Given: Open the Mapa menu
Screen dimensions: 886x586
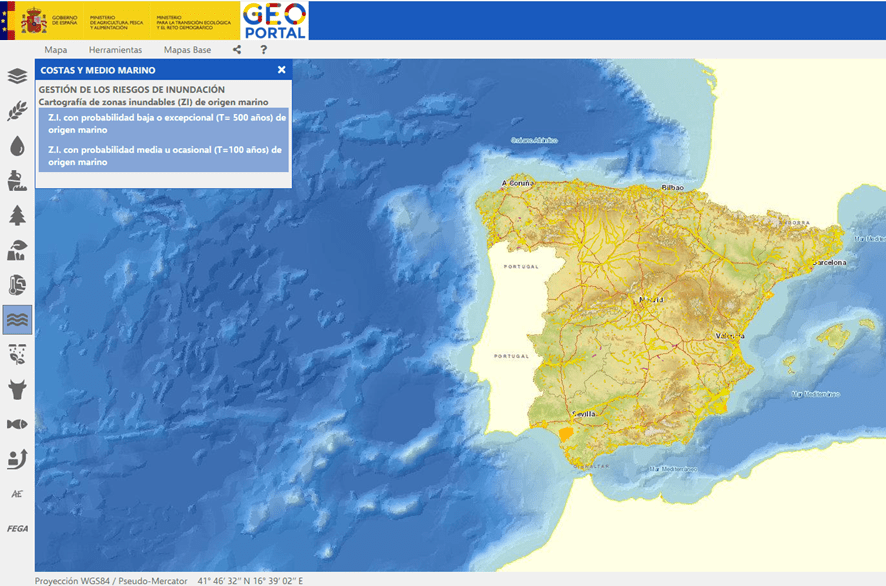Looking at the screenshot, I should point(56,49).
